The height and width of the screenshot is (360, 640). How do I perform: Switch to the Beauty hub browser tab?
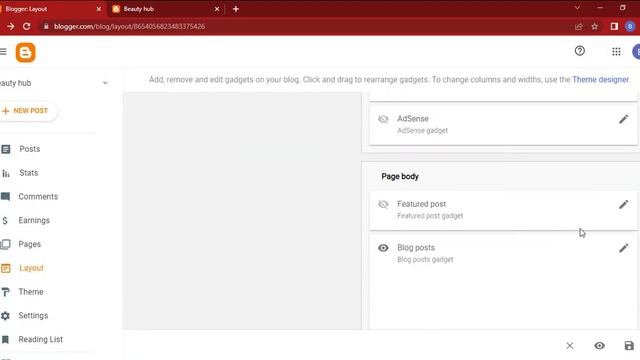click(x=163, y=9)
